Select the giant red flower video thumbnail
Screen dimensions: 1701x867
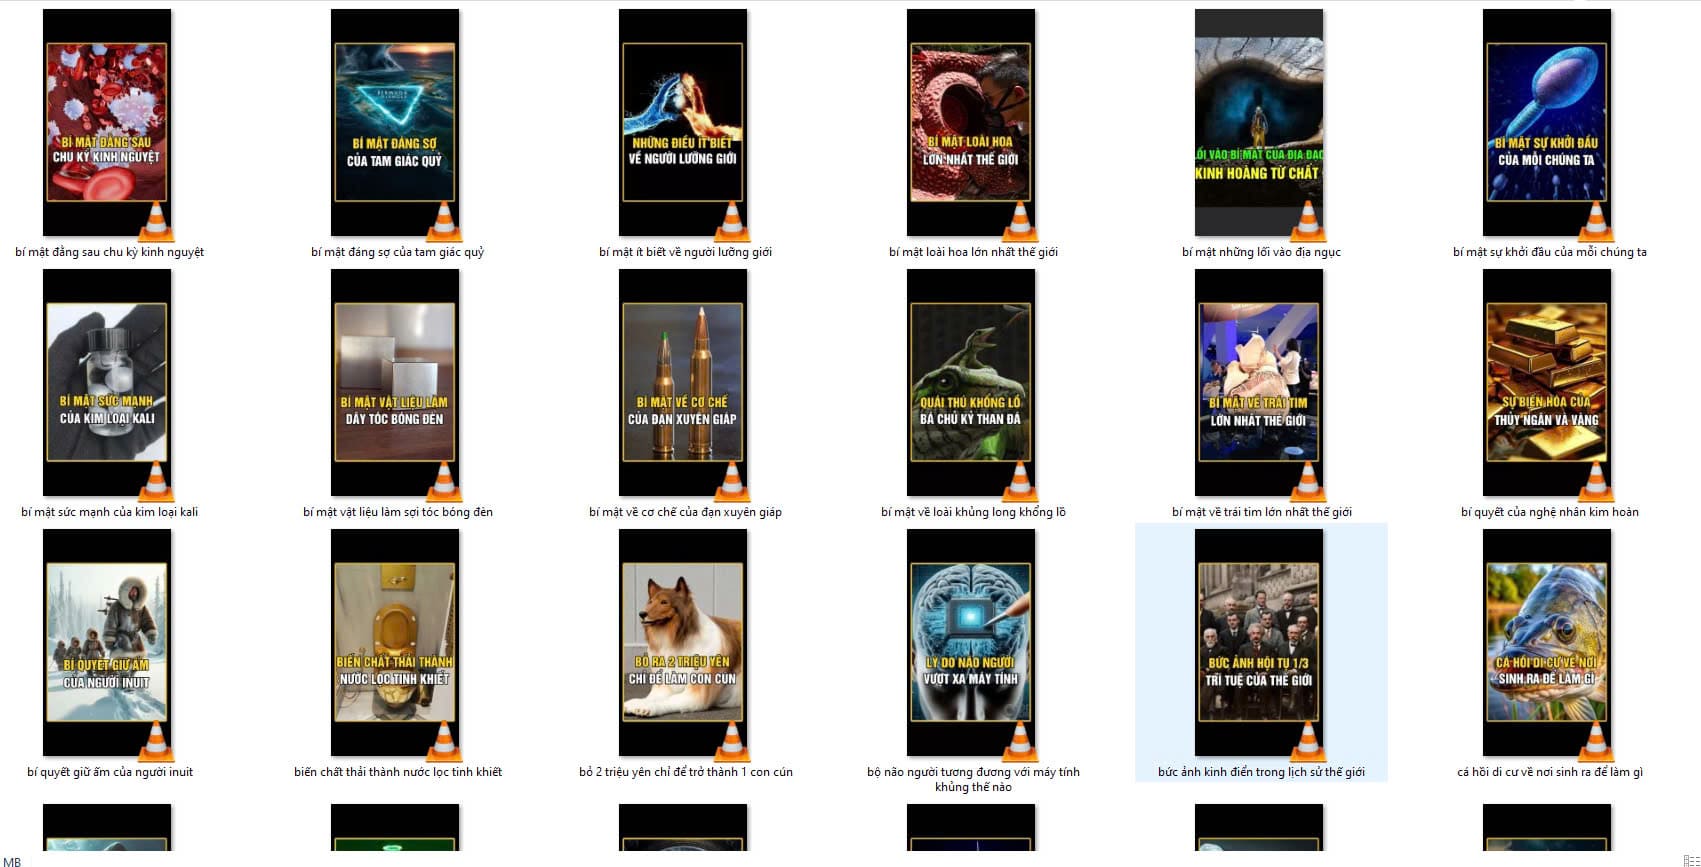pyautogui.click(x=971, y=123)
